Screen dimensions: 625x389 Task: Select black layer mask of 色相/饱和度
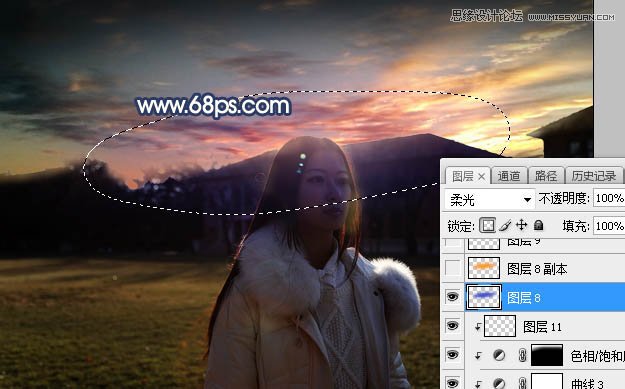(547, 355)
